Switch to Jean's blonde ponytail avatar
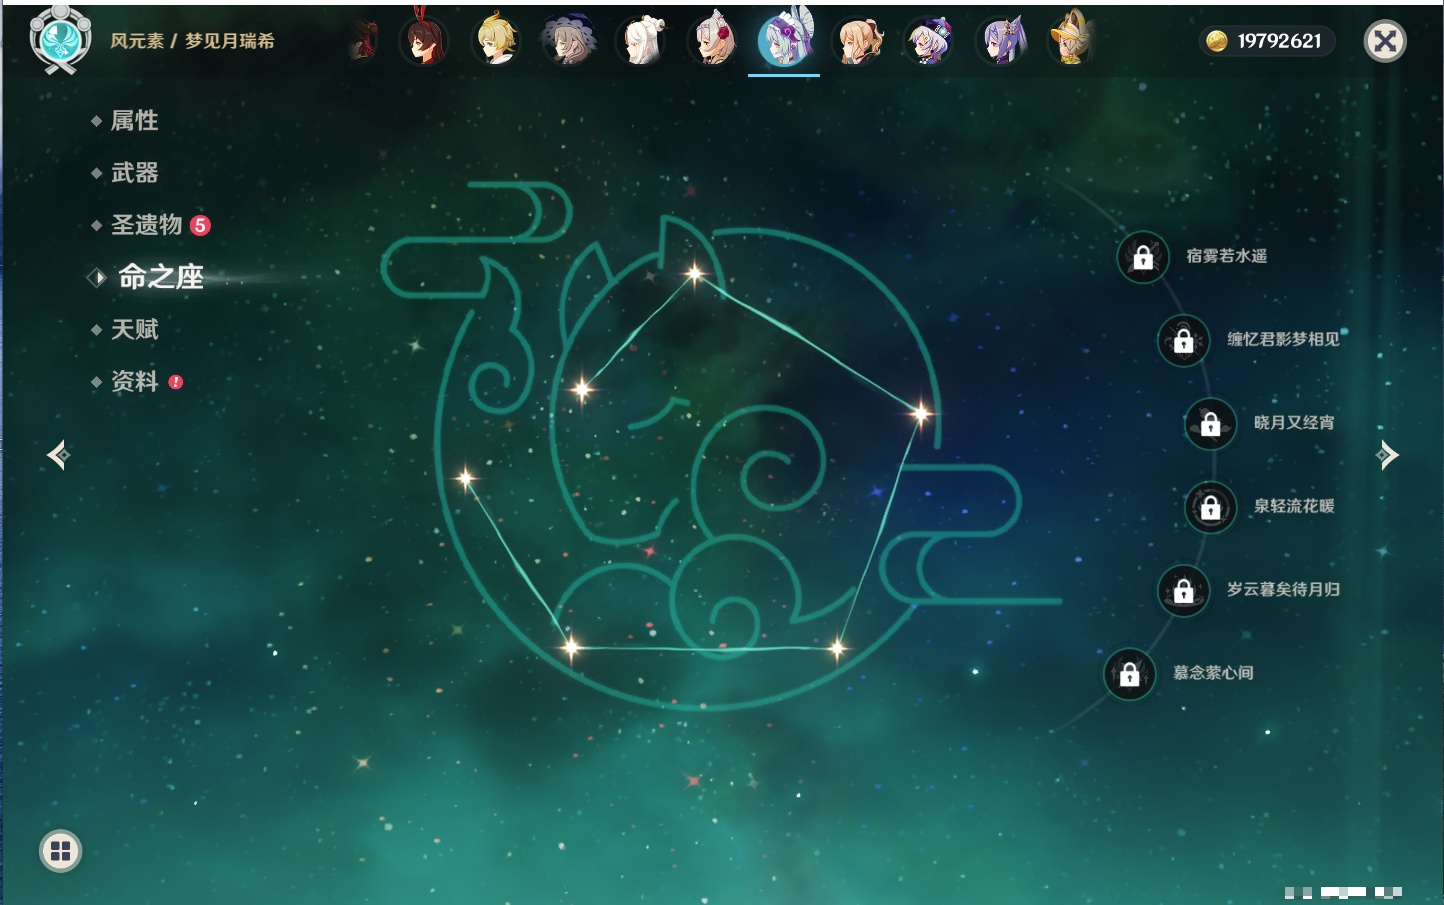This screenshot has width=1444, height=905. pos(858,40)
